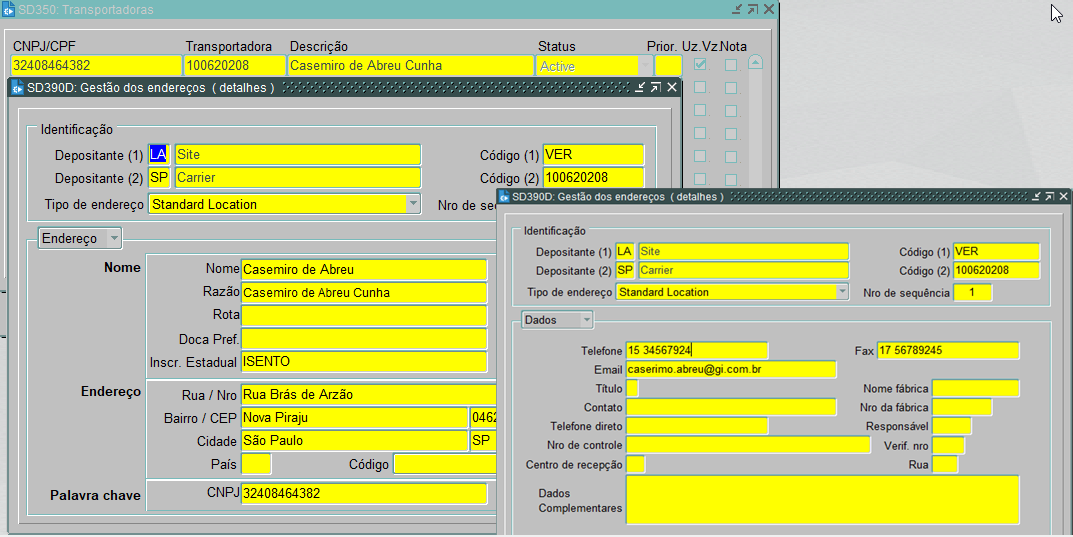
Task: Click Nome field with Casemiro de Abreu
Action: [x=364, y=270]
